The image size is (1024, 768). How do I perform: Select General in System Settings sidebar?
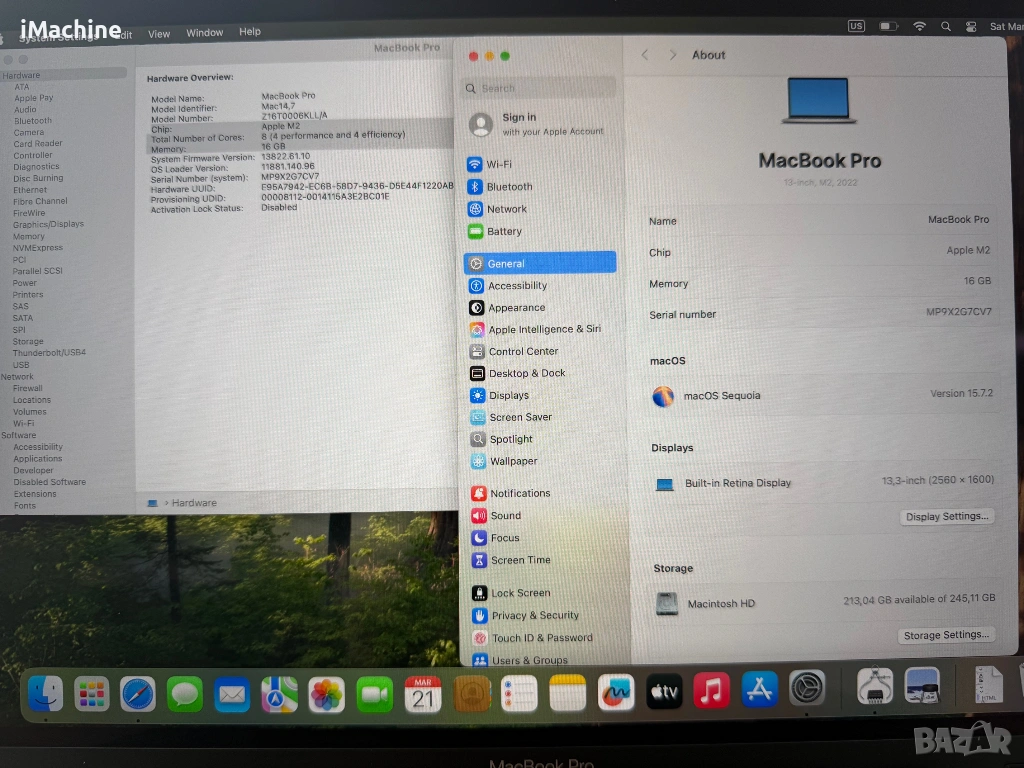pyautogui.click(x=540, y=263)
